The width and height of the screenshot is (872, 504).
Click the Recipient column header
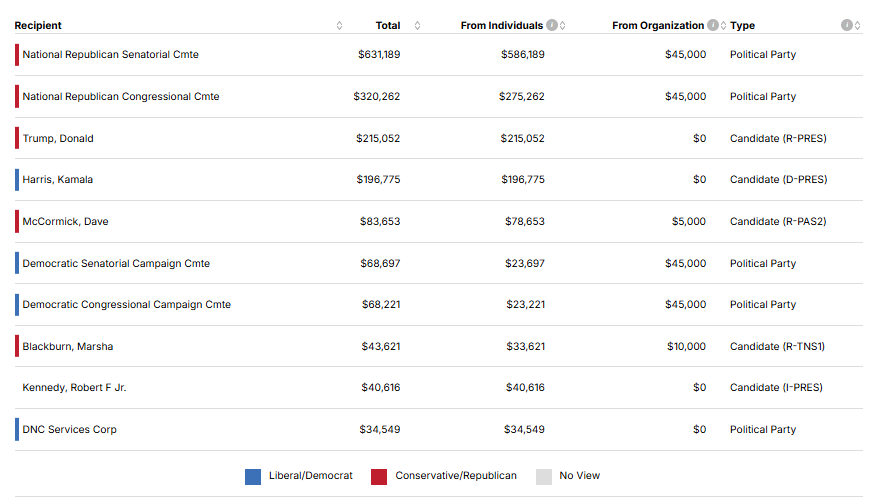38,26
